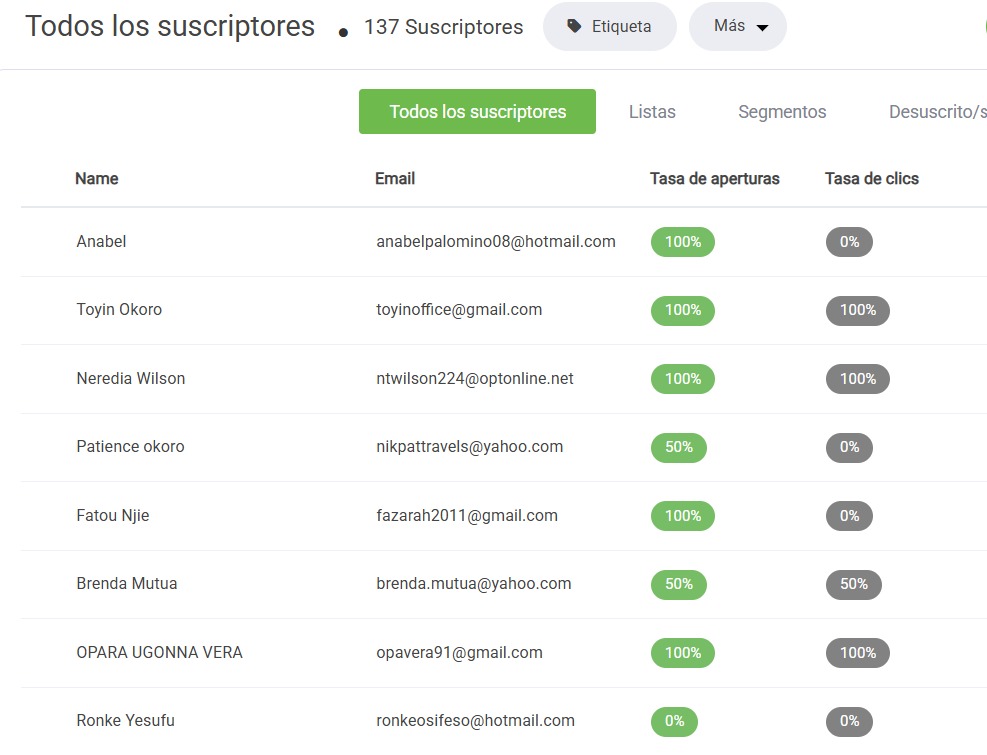987x755 pixels.
Task: Select the Fatou Njie subscriber row
Action: (504, 516)
